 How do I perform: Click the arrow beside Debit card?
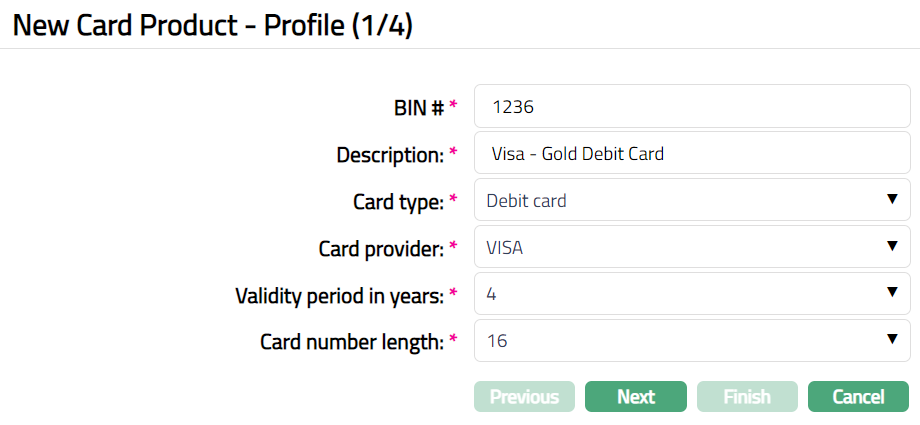tap(892, 200)
